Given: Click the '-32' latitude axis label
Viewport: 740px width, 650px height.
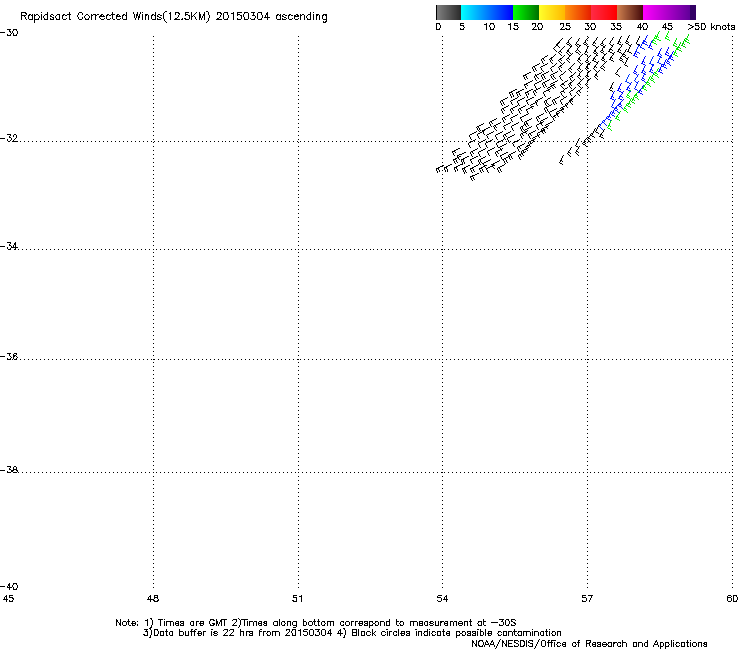Looking at the screenshot, I should (9, 138).
